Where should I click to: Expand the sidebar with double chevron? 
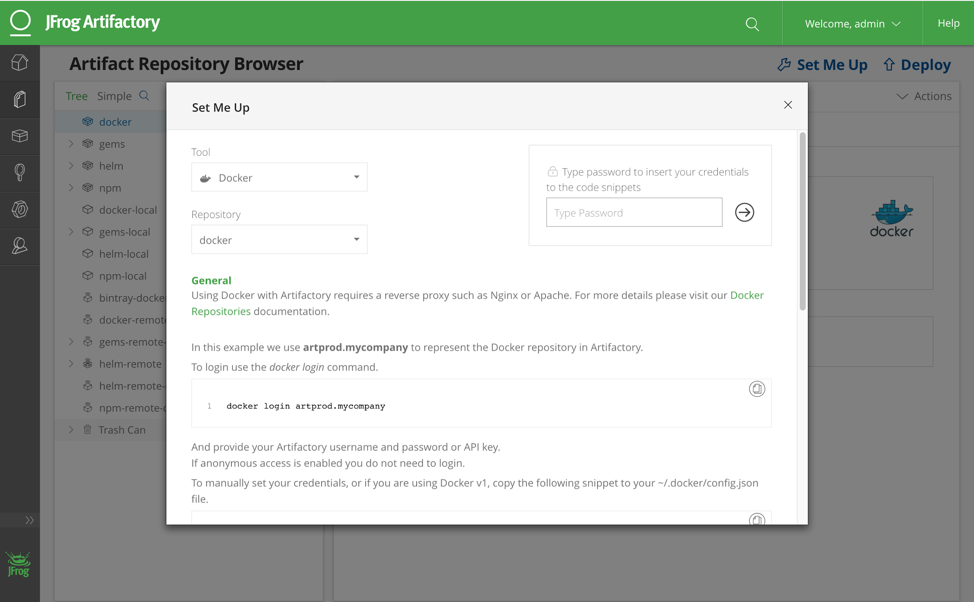[29, 520]
